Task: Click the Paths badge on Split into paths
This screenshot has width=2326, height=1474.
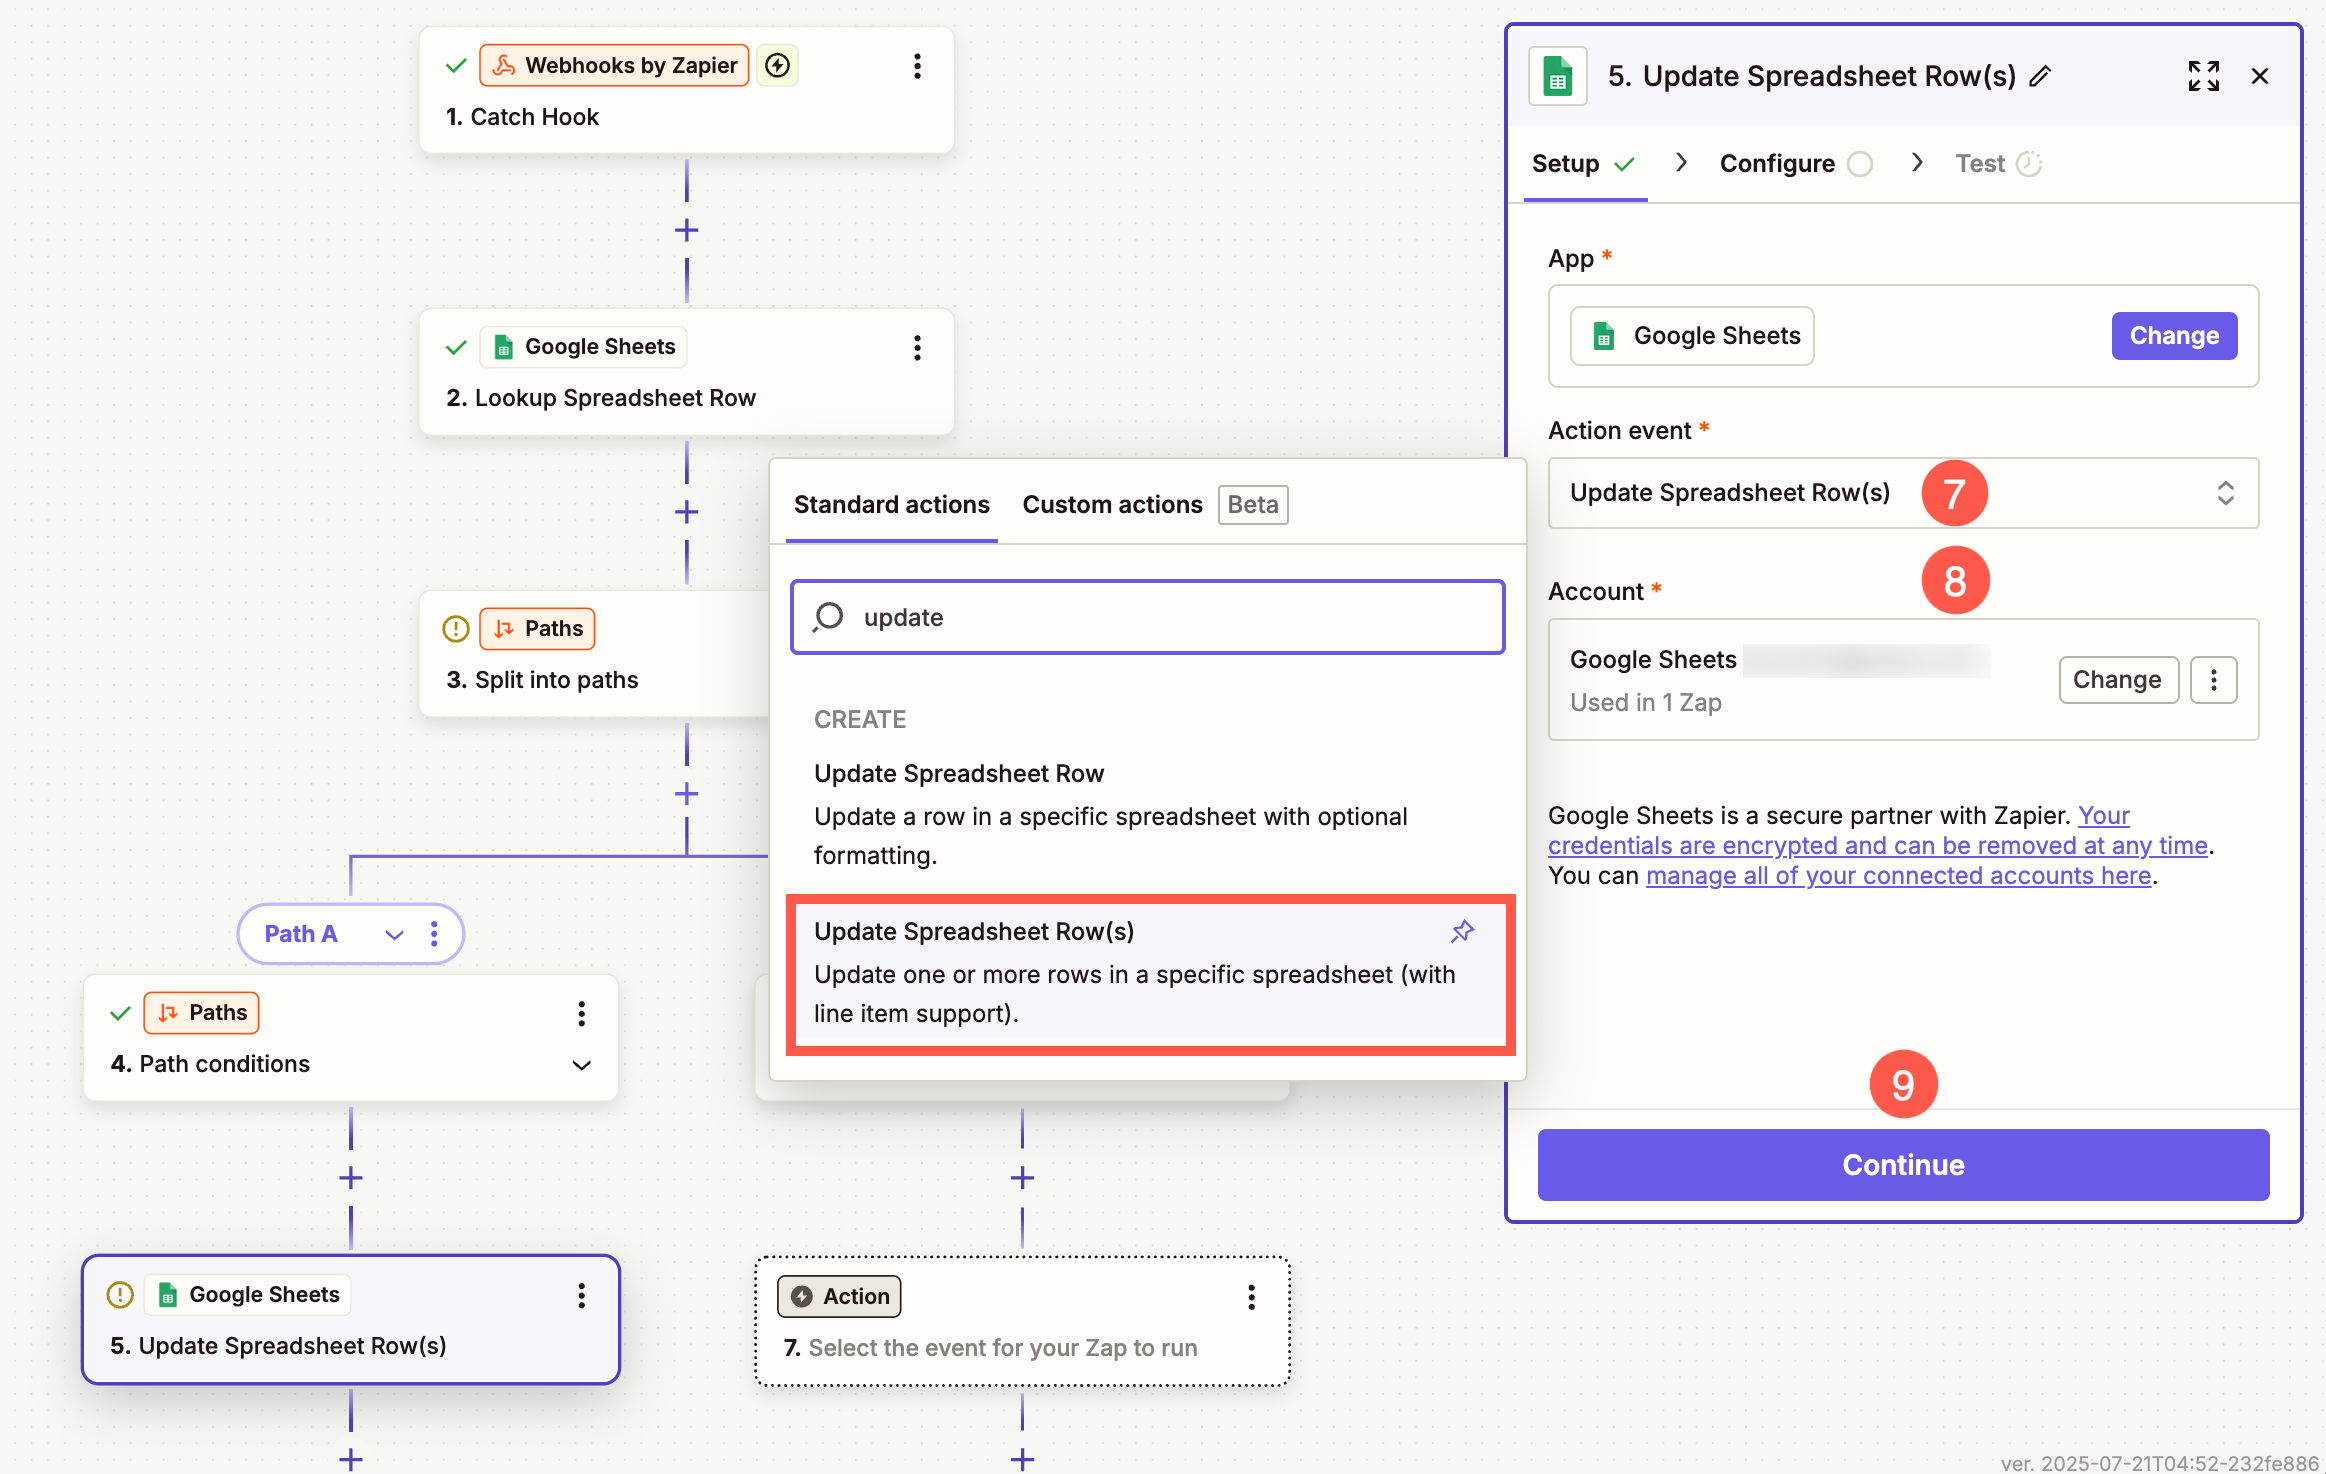Action: 537,629
